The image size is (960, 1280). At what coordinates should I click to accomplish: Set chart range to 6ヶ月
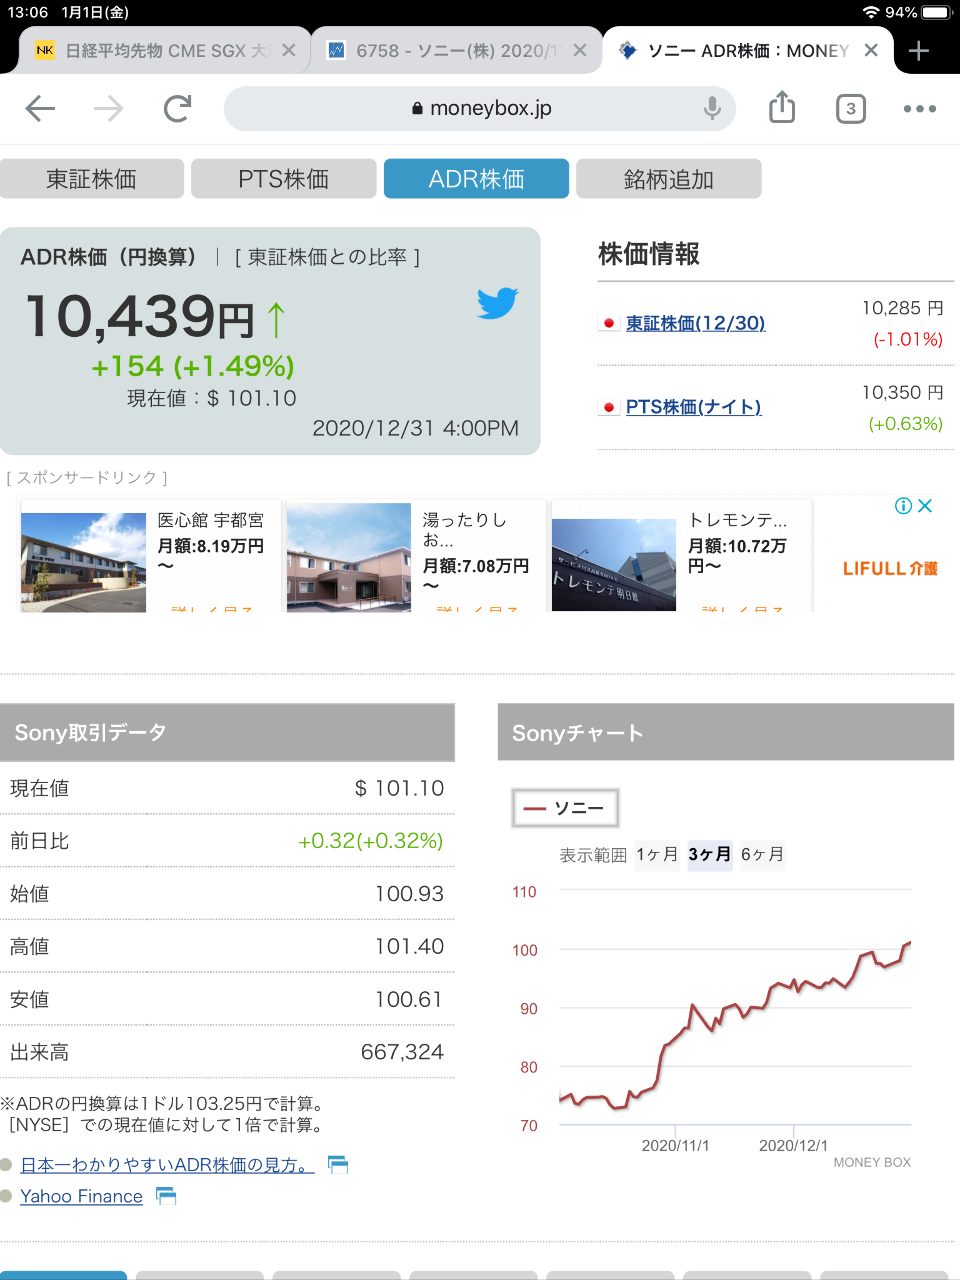pyautogui.click(x=762, y=854)
